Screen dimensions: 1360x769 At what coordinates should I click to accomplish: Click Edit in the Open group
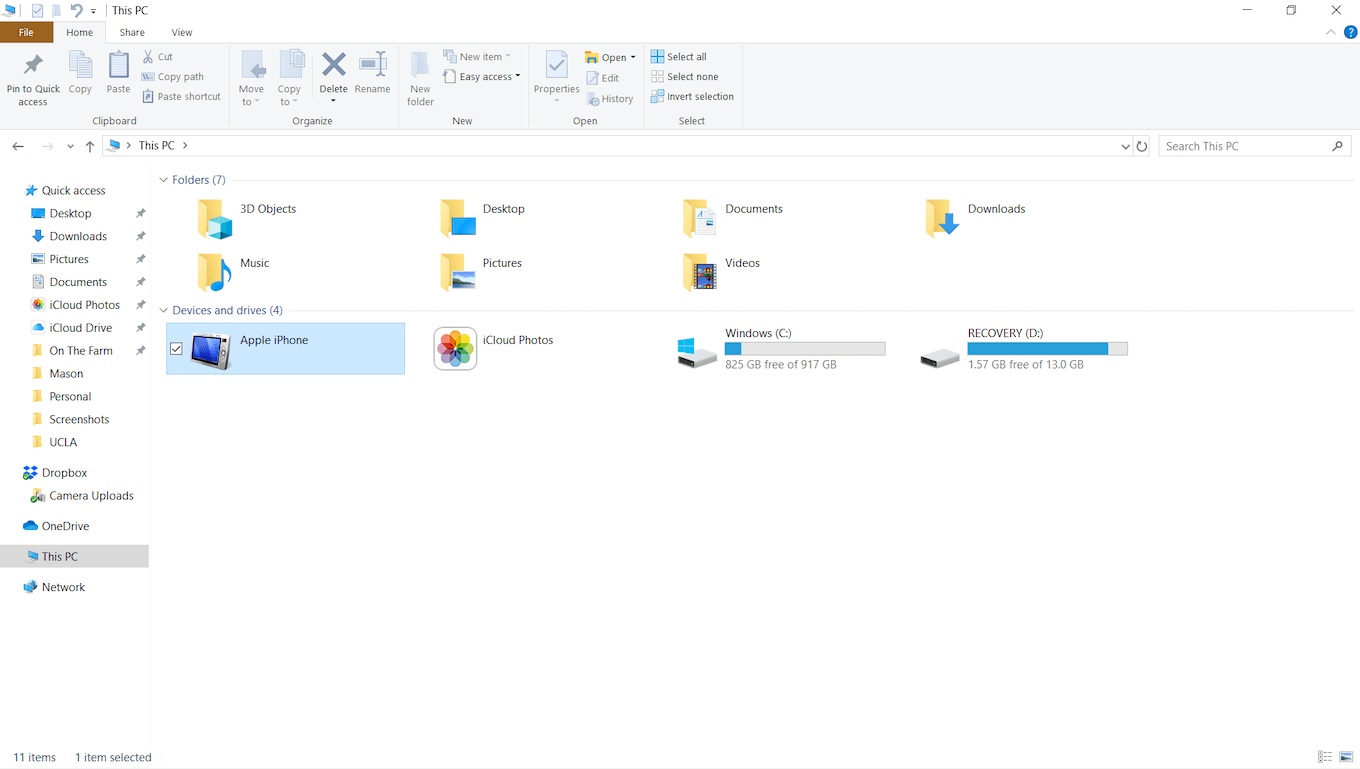[602, 78]
